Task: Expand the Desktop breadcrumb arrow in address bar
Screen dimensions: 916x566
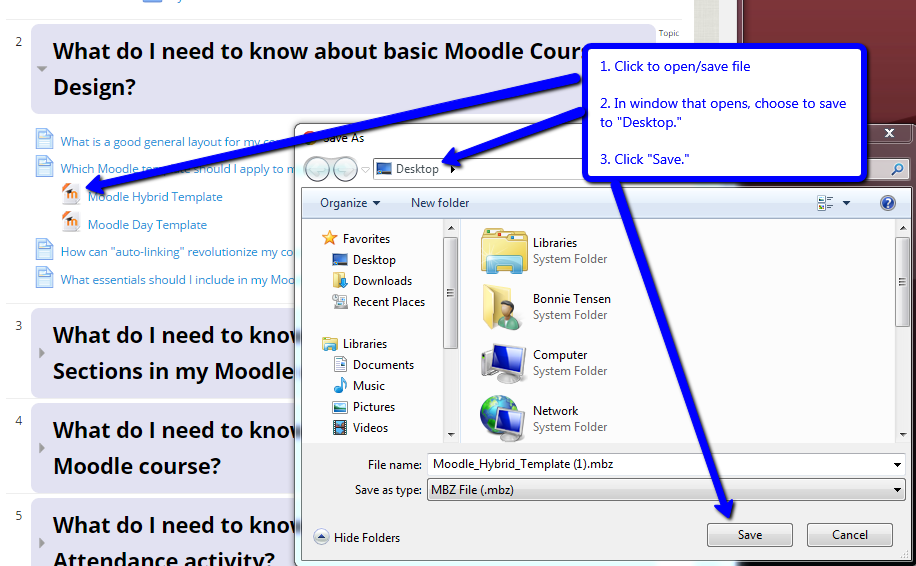Action: pyautogui.click(x=453, y=169)
